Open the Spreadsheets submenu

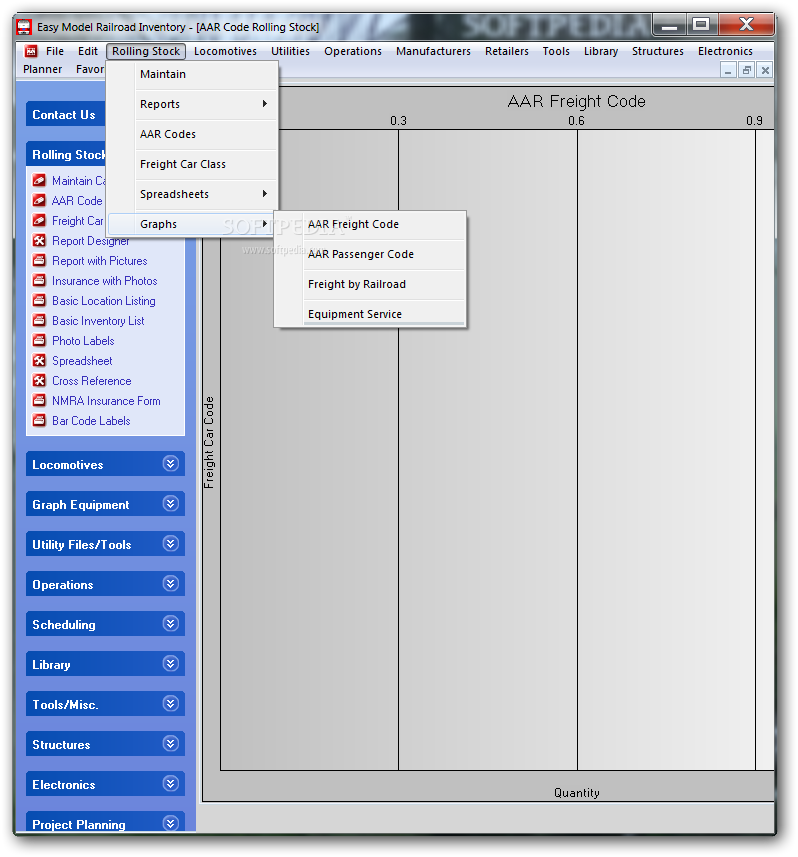192,194
